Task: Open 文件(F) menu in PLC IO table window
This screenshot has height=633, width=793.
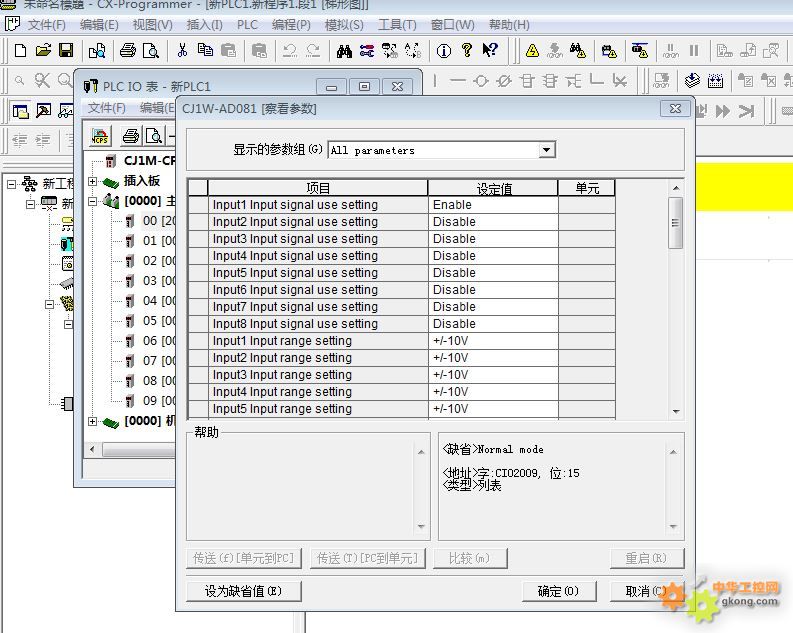Action: [107, 108]
